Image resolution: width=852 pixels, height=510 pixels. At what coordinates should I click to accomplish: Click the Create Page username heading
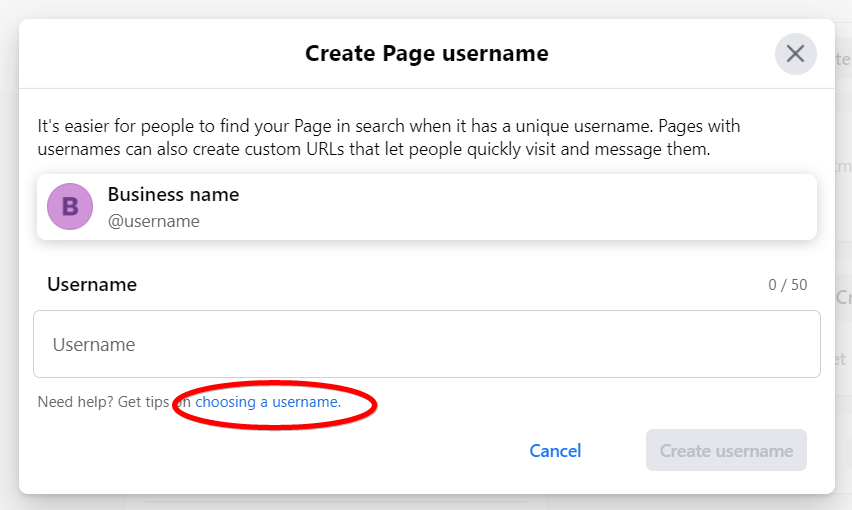(x=427, y=54)
